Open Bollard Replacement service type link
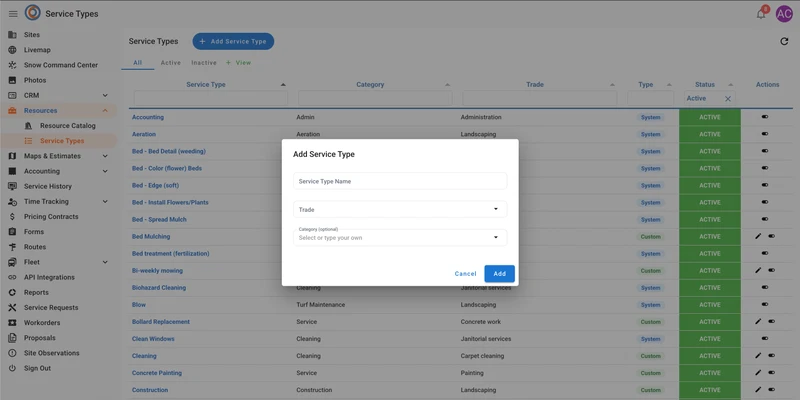 (161, 321)
